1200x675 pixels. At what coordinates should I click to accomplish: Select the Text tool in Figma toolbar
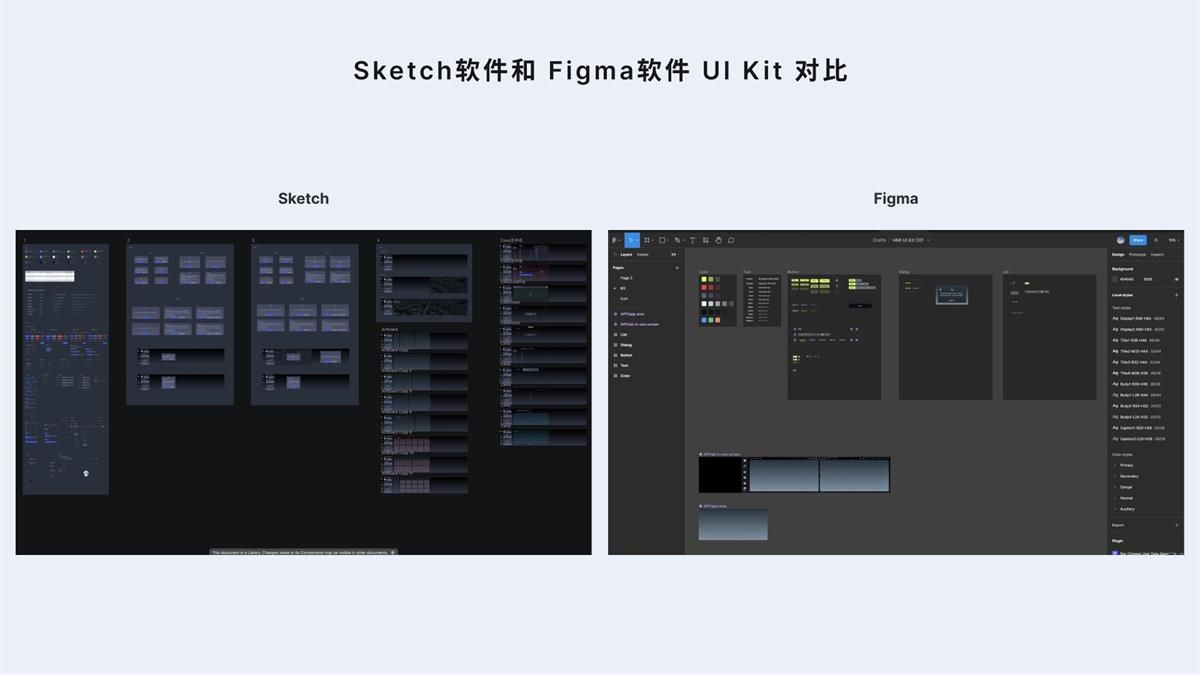[x=692, y=240]
